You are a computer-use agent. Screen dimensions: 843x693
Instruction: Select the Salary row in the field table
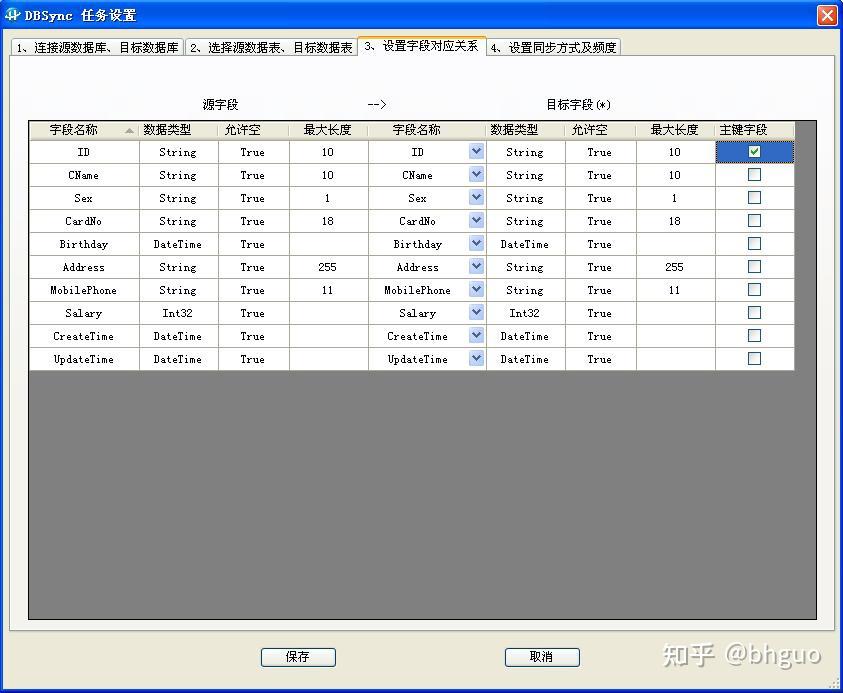[83, 313]
